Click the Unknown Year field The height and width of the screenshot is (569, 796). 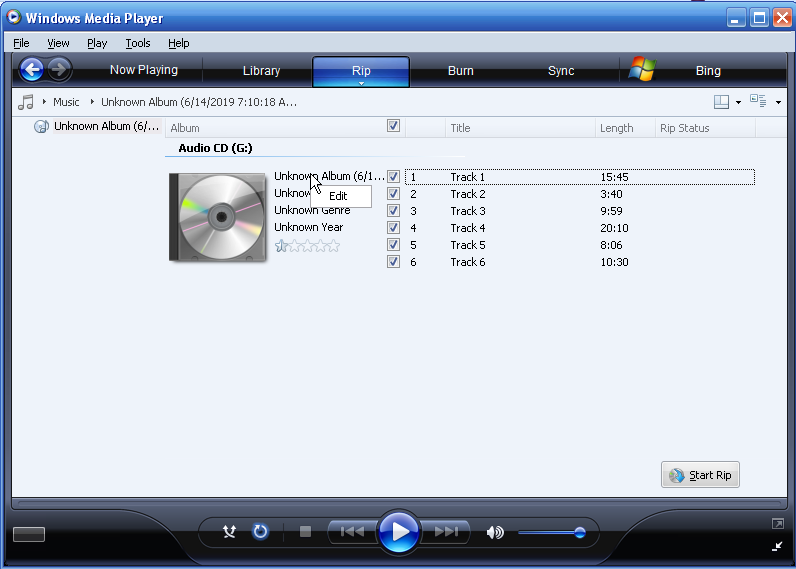pyautogui.click(x=308, y=227)
